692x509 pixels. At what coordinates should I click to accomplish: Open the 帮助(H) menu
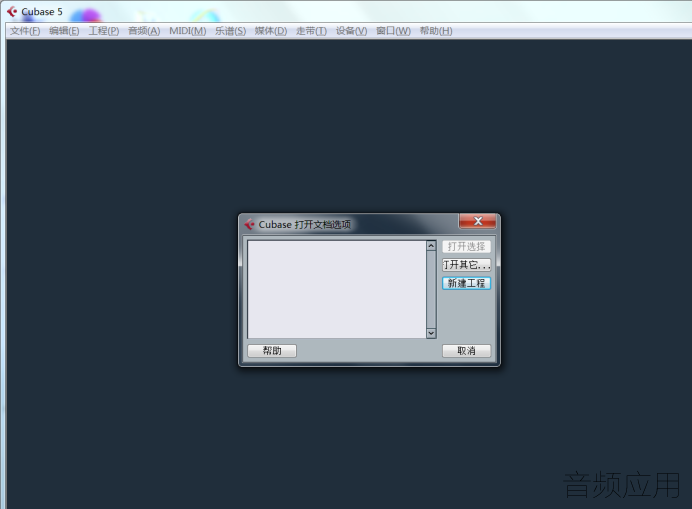click(436, 31)
